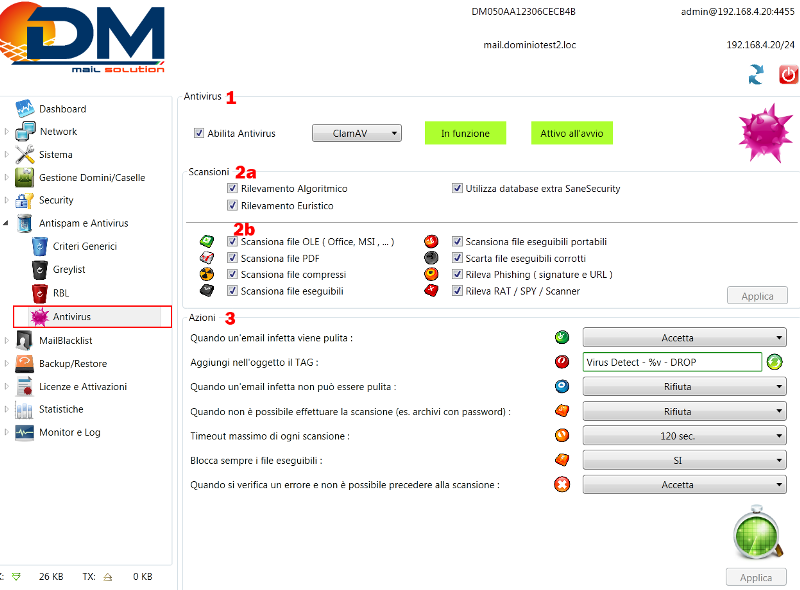The width and height of the screenshot is (800, 590).
Task: Click the Attivo all'avvio button
Action: click(572, 133)
